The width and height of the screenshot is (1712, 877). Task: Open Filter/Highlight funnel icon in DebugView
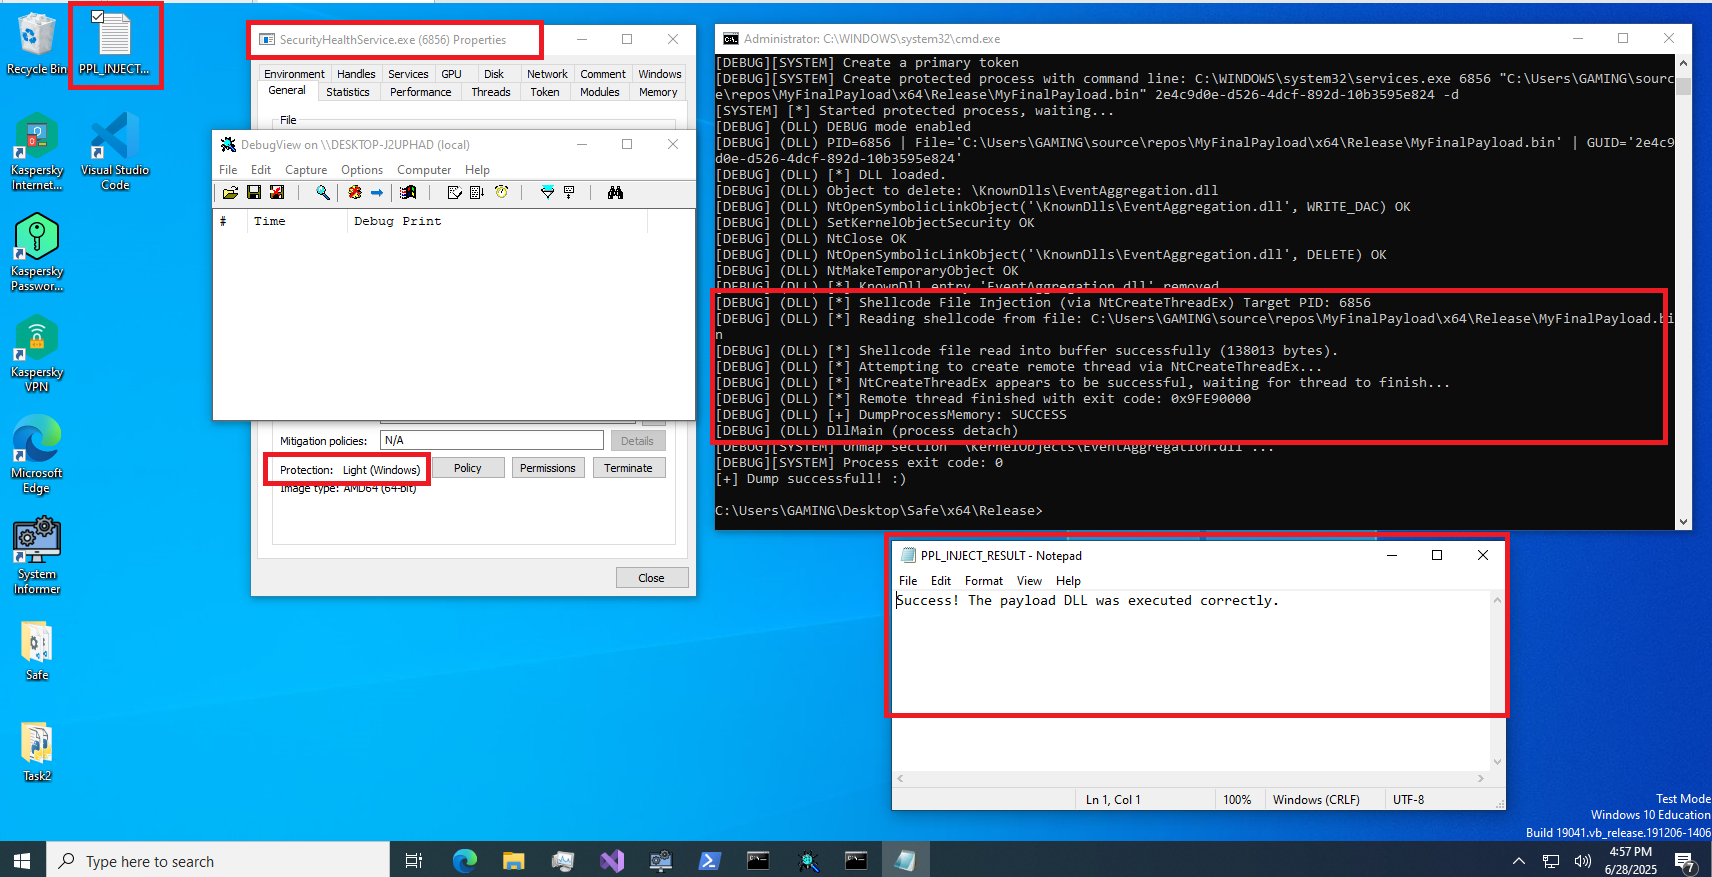click(547, 192)
